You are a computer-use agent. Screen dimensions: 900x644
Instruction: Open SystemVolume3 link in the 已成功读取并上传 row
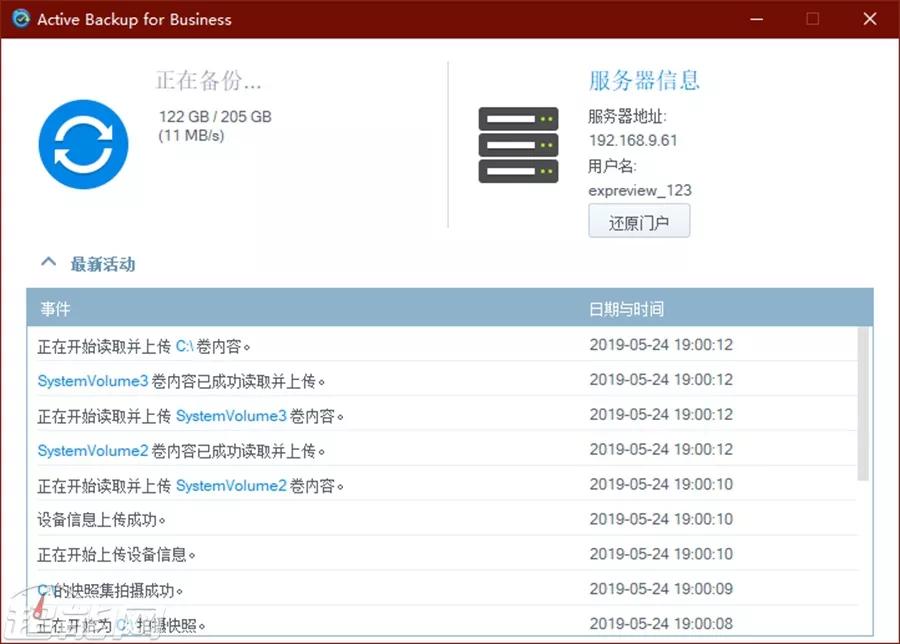point(92,381)
